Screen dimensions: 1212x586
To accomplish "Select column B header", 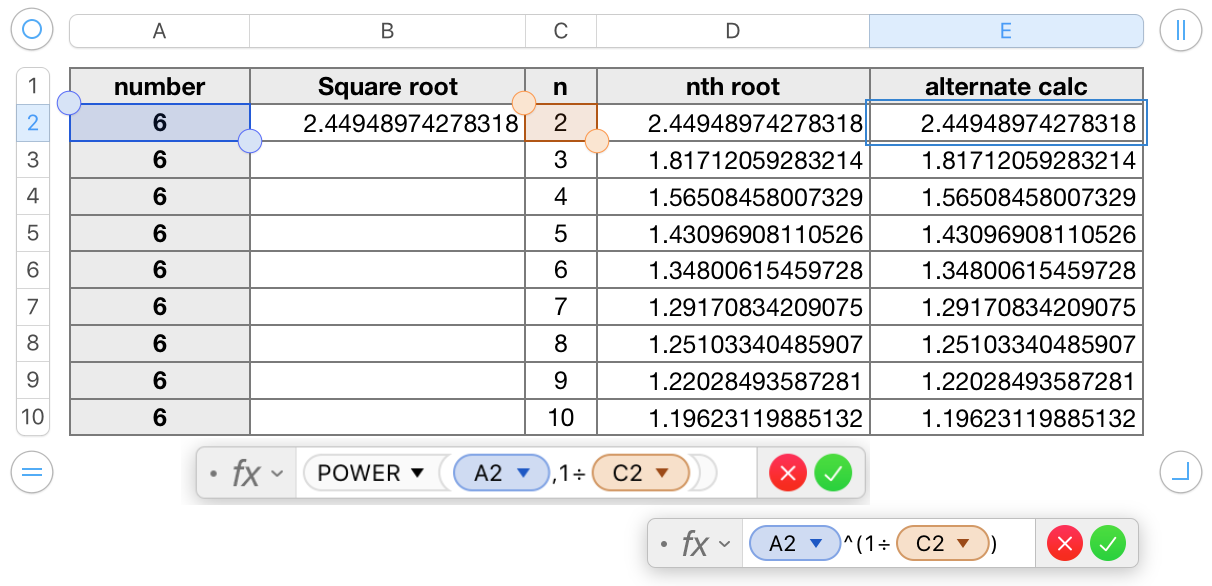I will (x=387, y=31).
